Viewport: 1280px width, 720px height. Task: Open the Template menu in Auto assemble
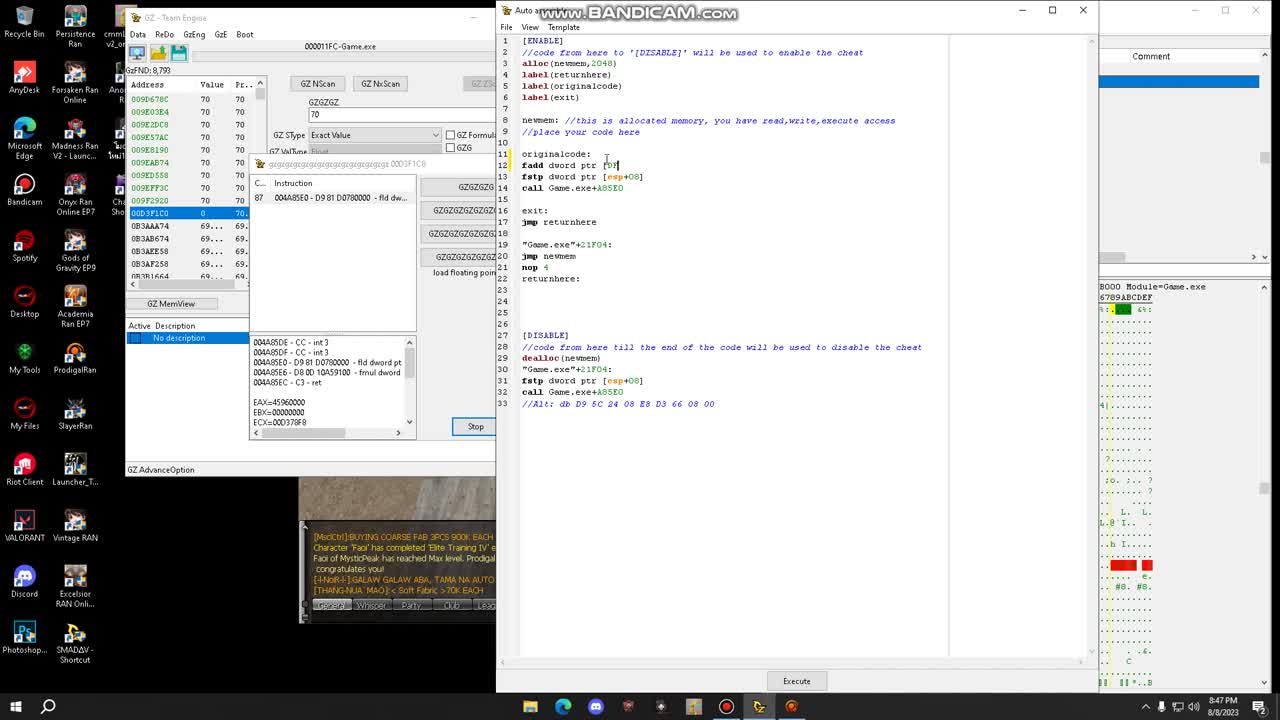click(563, 27)
